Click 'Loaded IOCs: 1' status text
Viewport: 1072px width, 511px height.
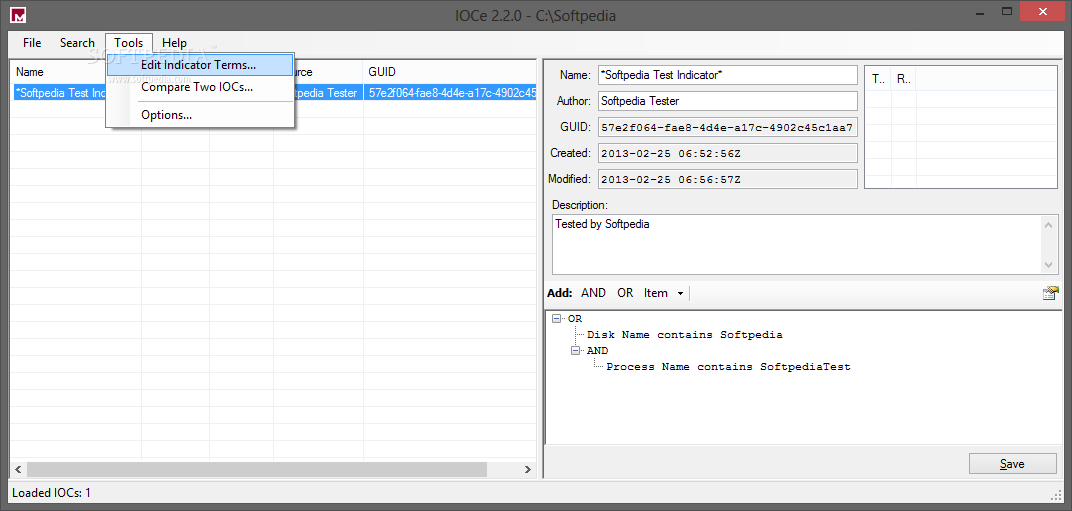[x=51, y=493]
